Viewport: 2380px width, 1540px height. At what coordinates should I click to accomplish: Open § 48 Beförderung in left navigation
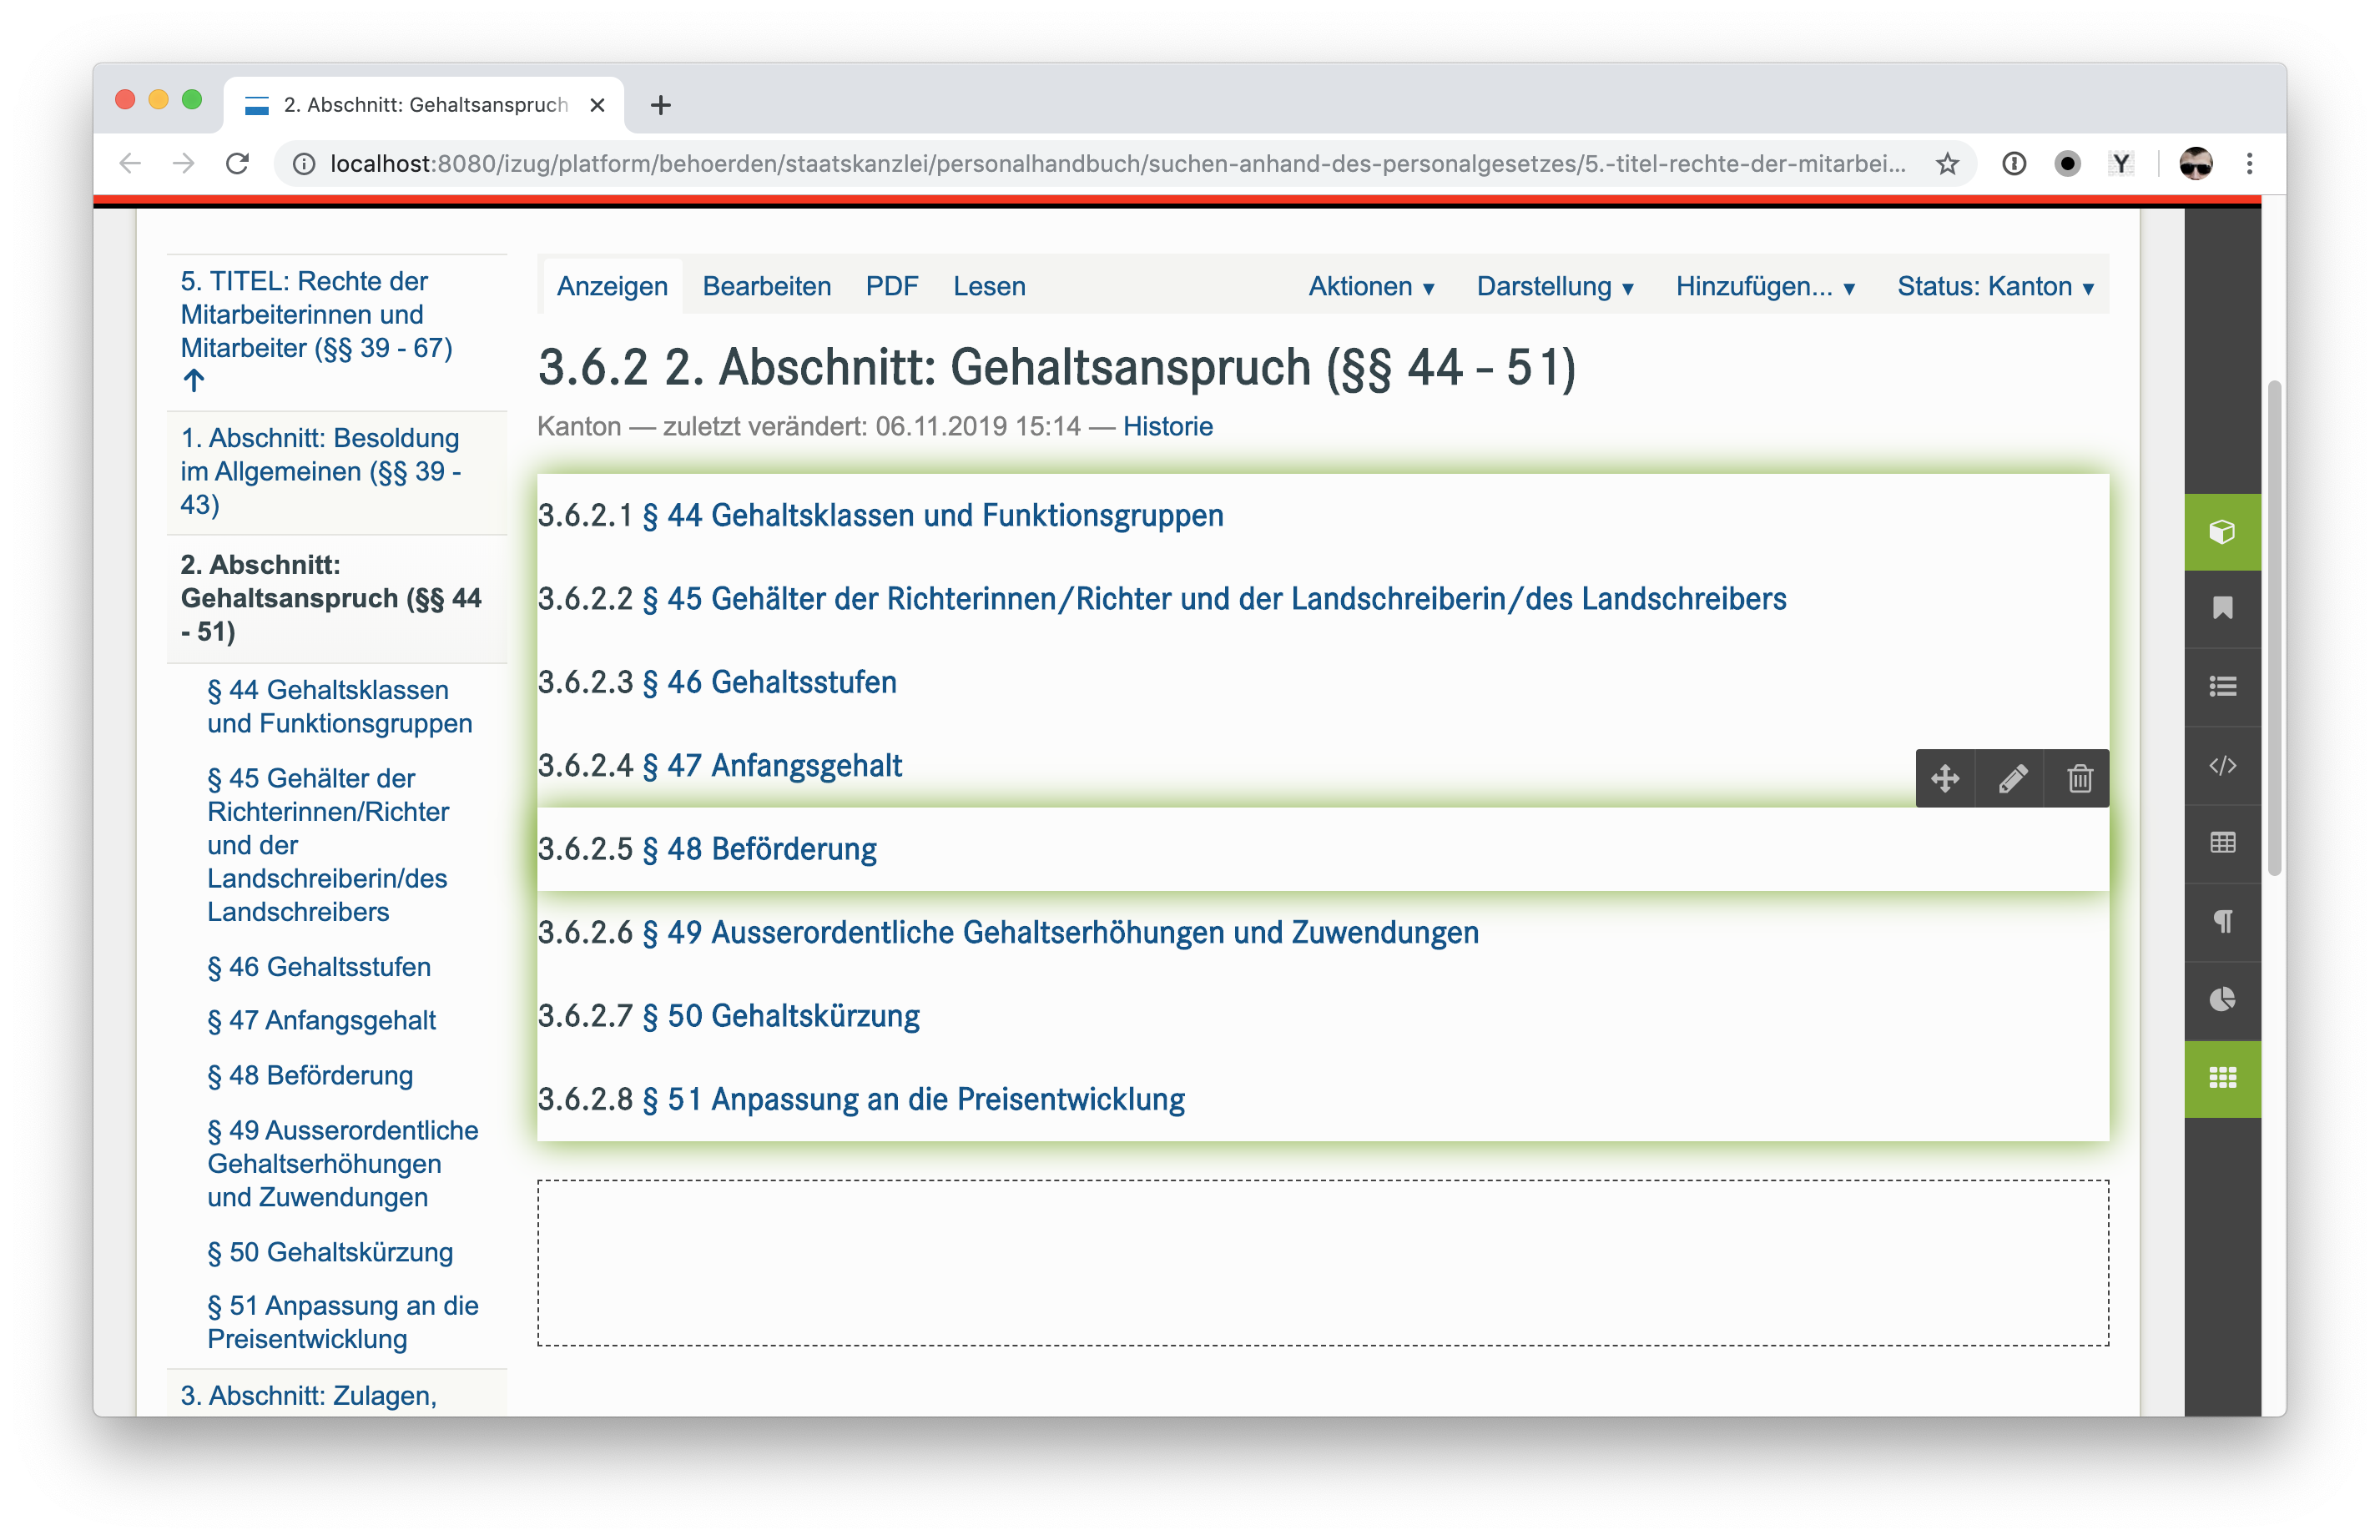[310, 1076]
